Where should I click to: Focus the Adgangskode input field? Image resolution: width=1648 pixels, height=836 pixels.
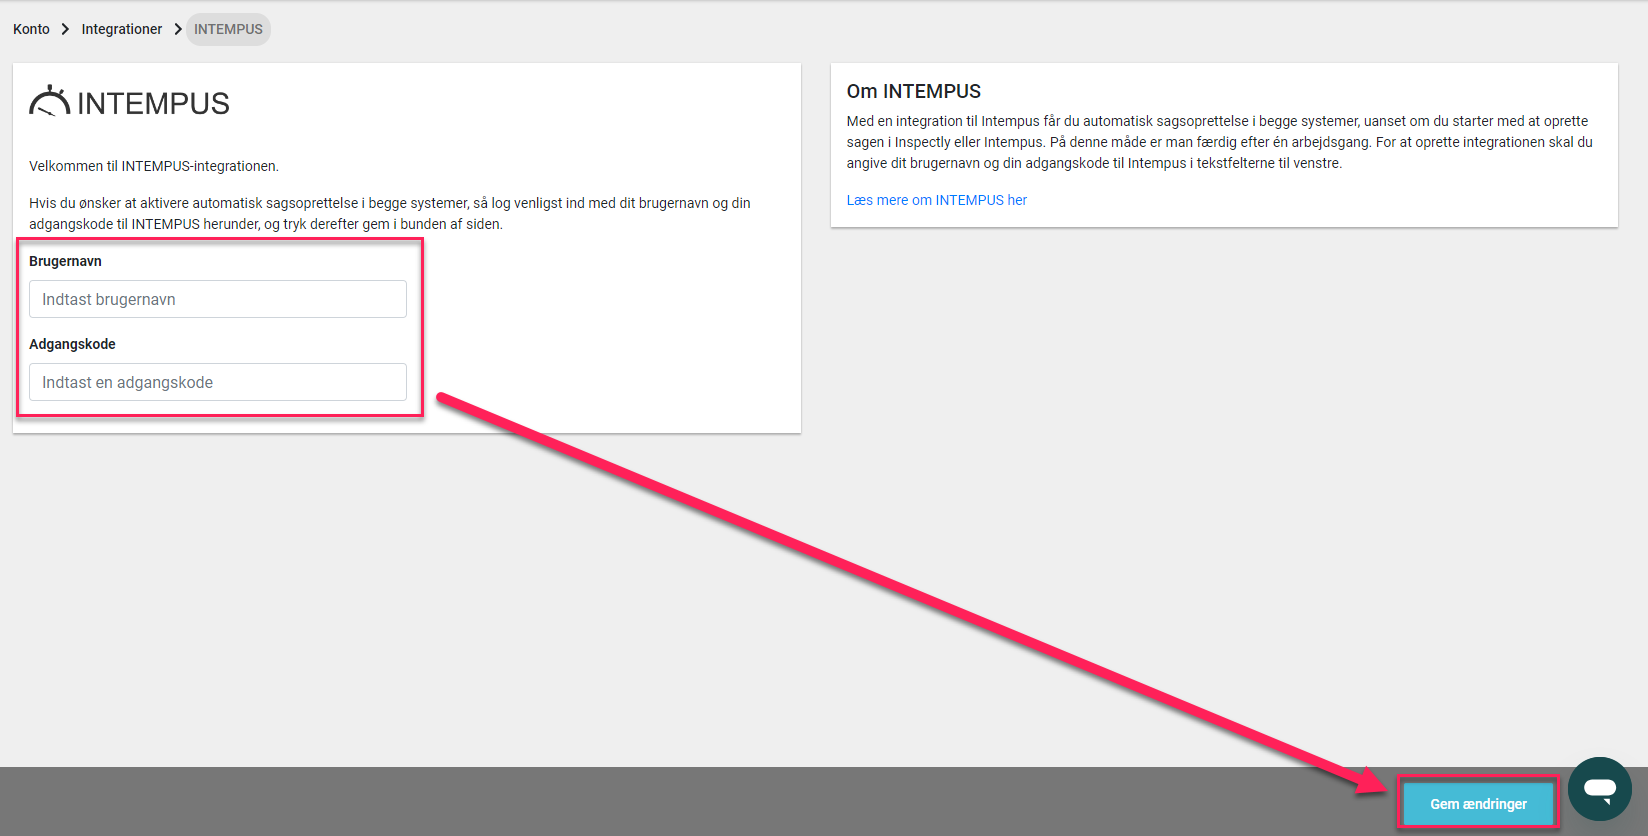(218, 382)
